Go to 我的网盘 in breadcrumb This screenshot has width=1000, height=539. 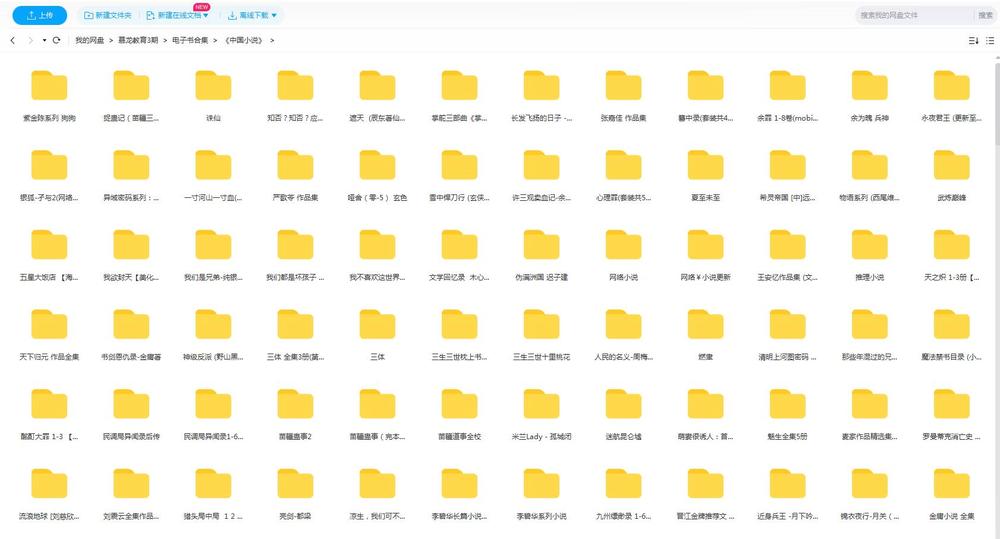(89, 40)
